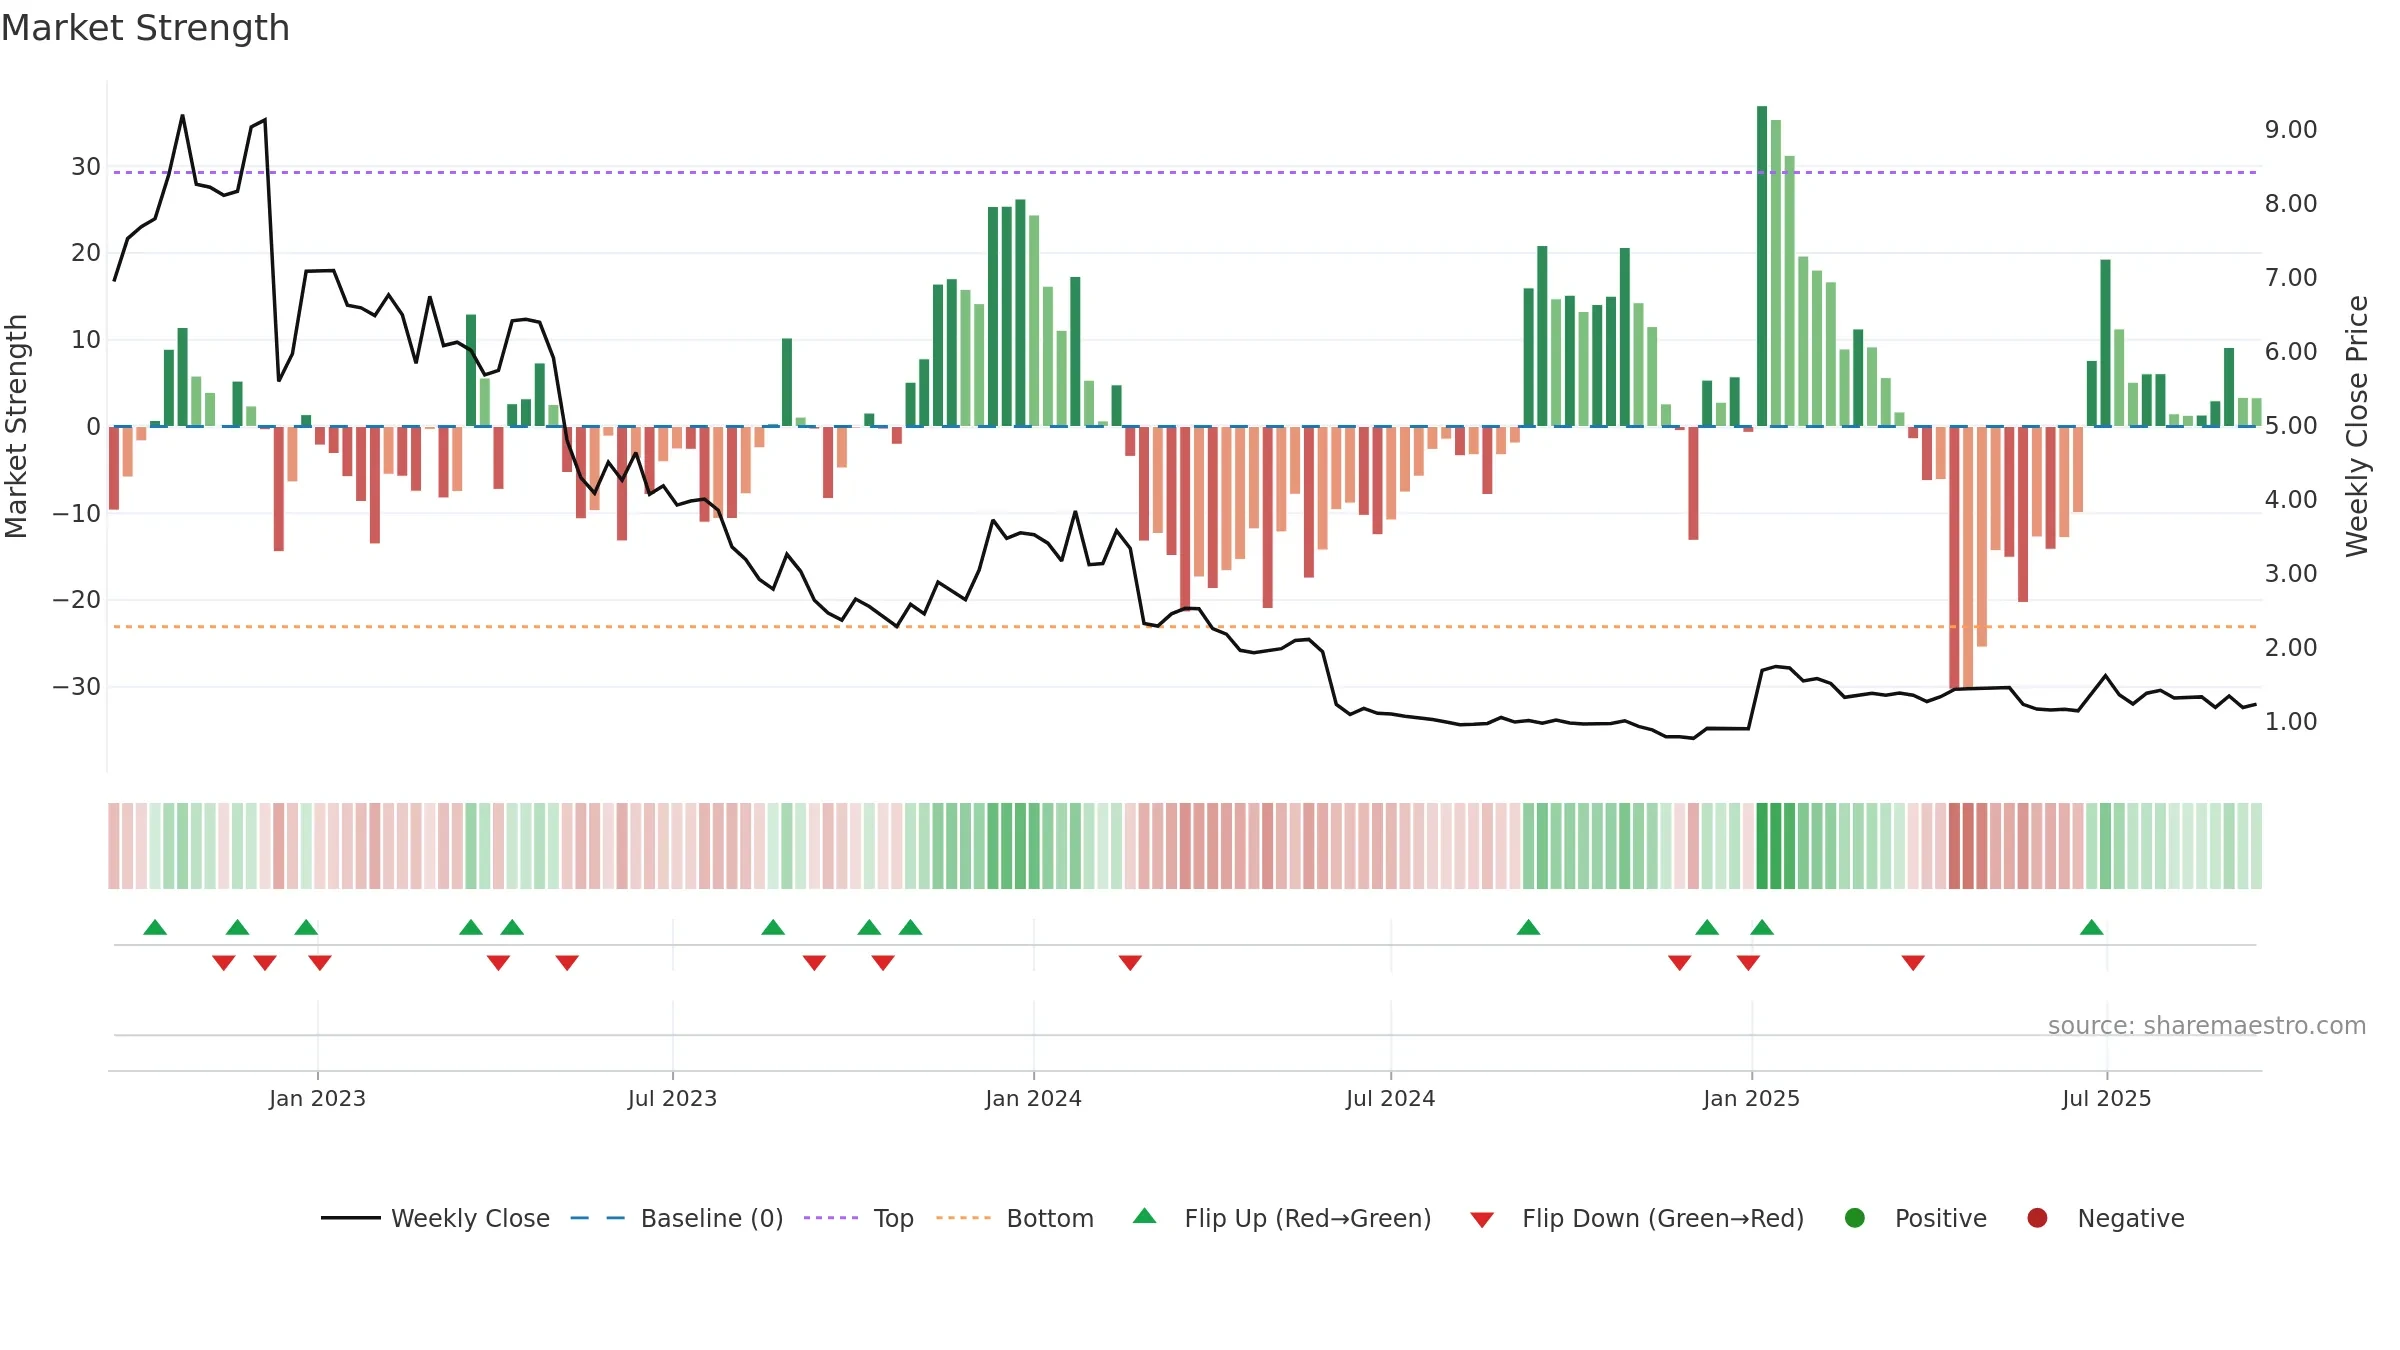2400x1350 pixels.
Task: Toggle the Baseline (0) legend entry
Action: coord(677,1218)
